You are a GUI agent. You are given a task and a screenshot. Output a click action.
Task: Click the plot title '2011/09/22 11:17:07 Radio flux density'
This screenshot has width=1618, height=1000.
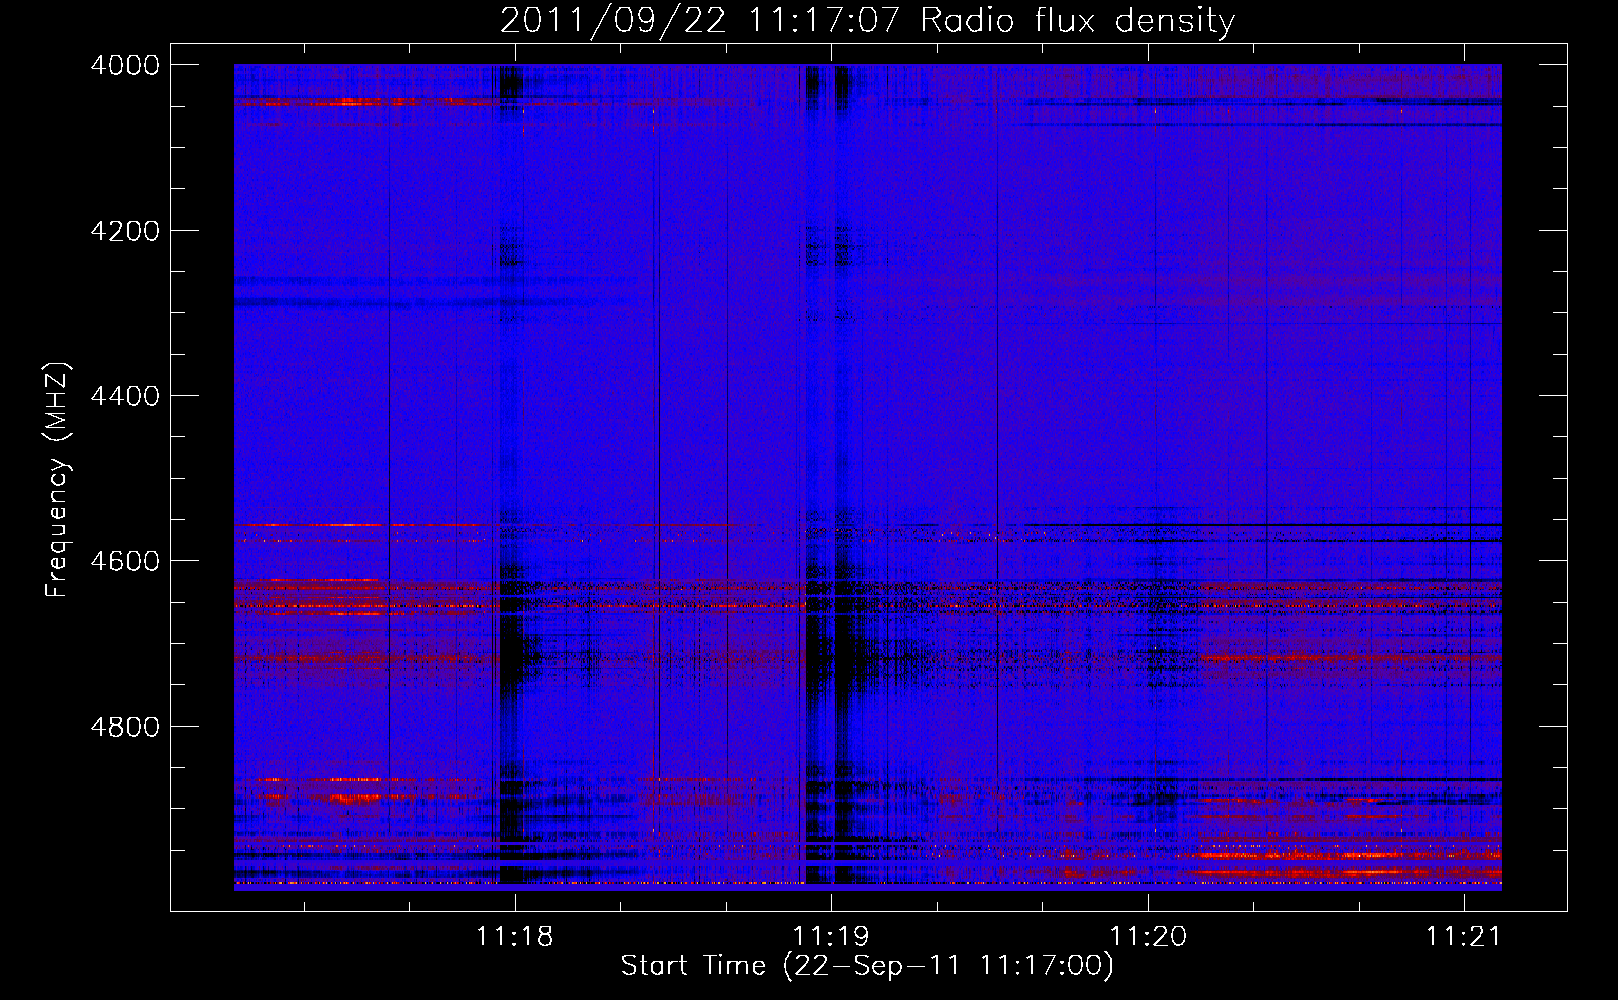tap(867, 20)
